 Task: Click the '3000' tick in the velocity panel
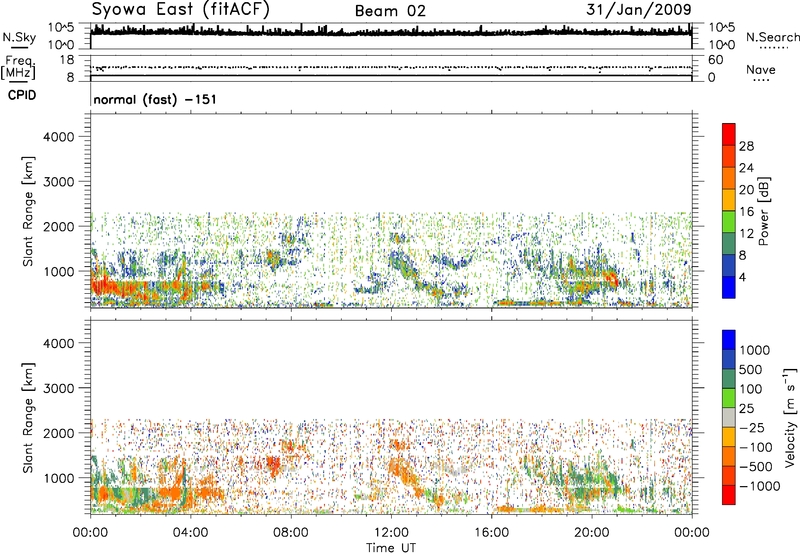tap(59, 388)
